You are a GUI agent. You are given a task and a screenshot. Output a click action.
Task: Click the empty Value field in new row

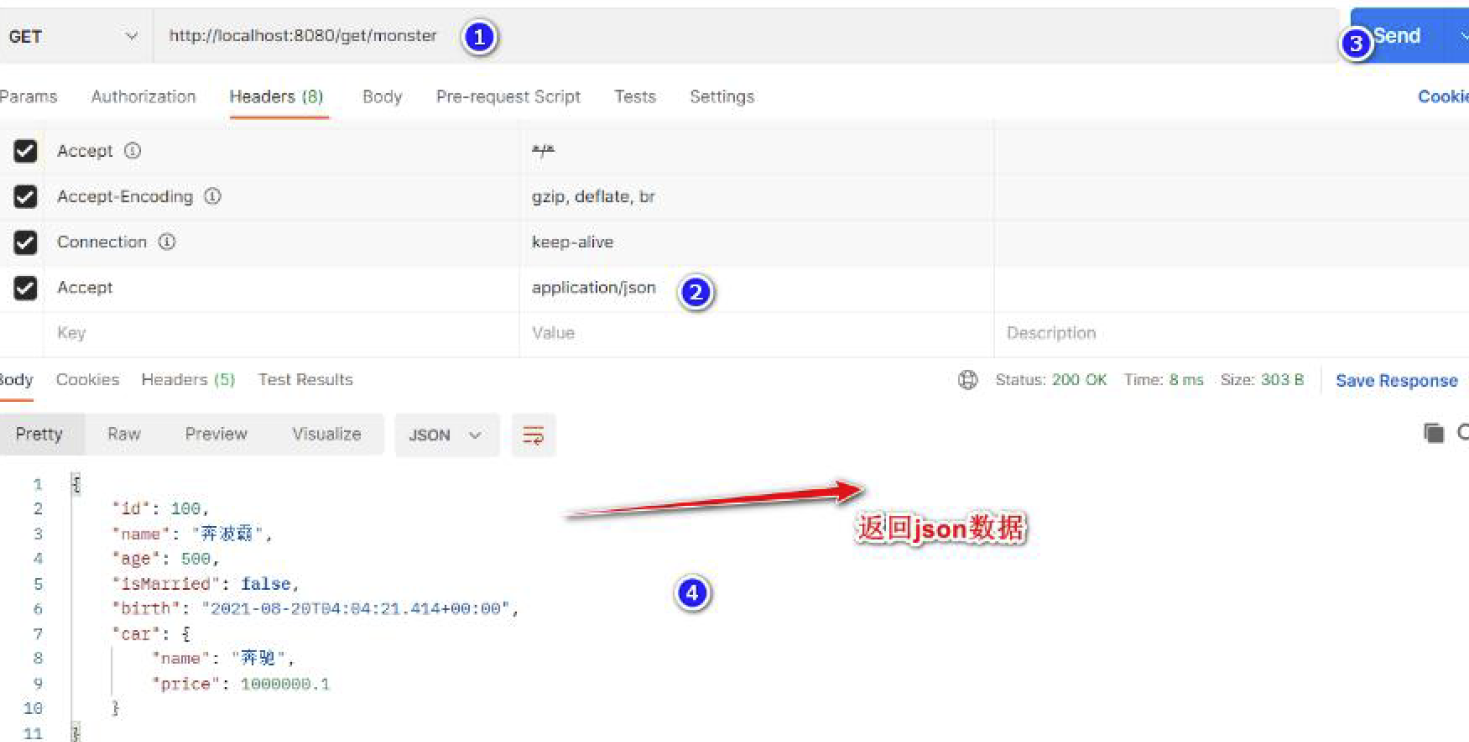[756, 333]
